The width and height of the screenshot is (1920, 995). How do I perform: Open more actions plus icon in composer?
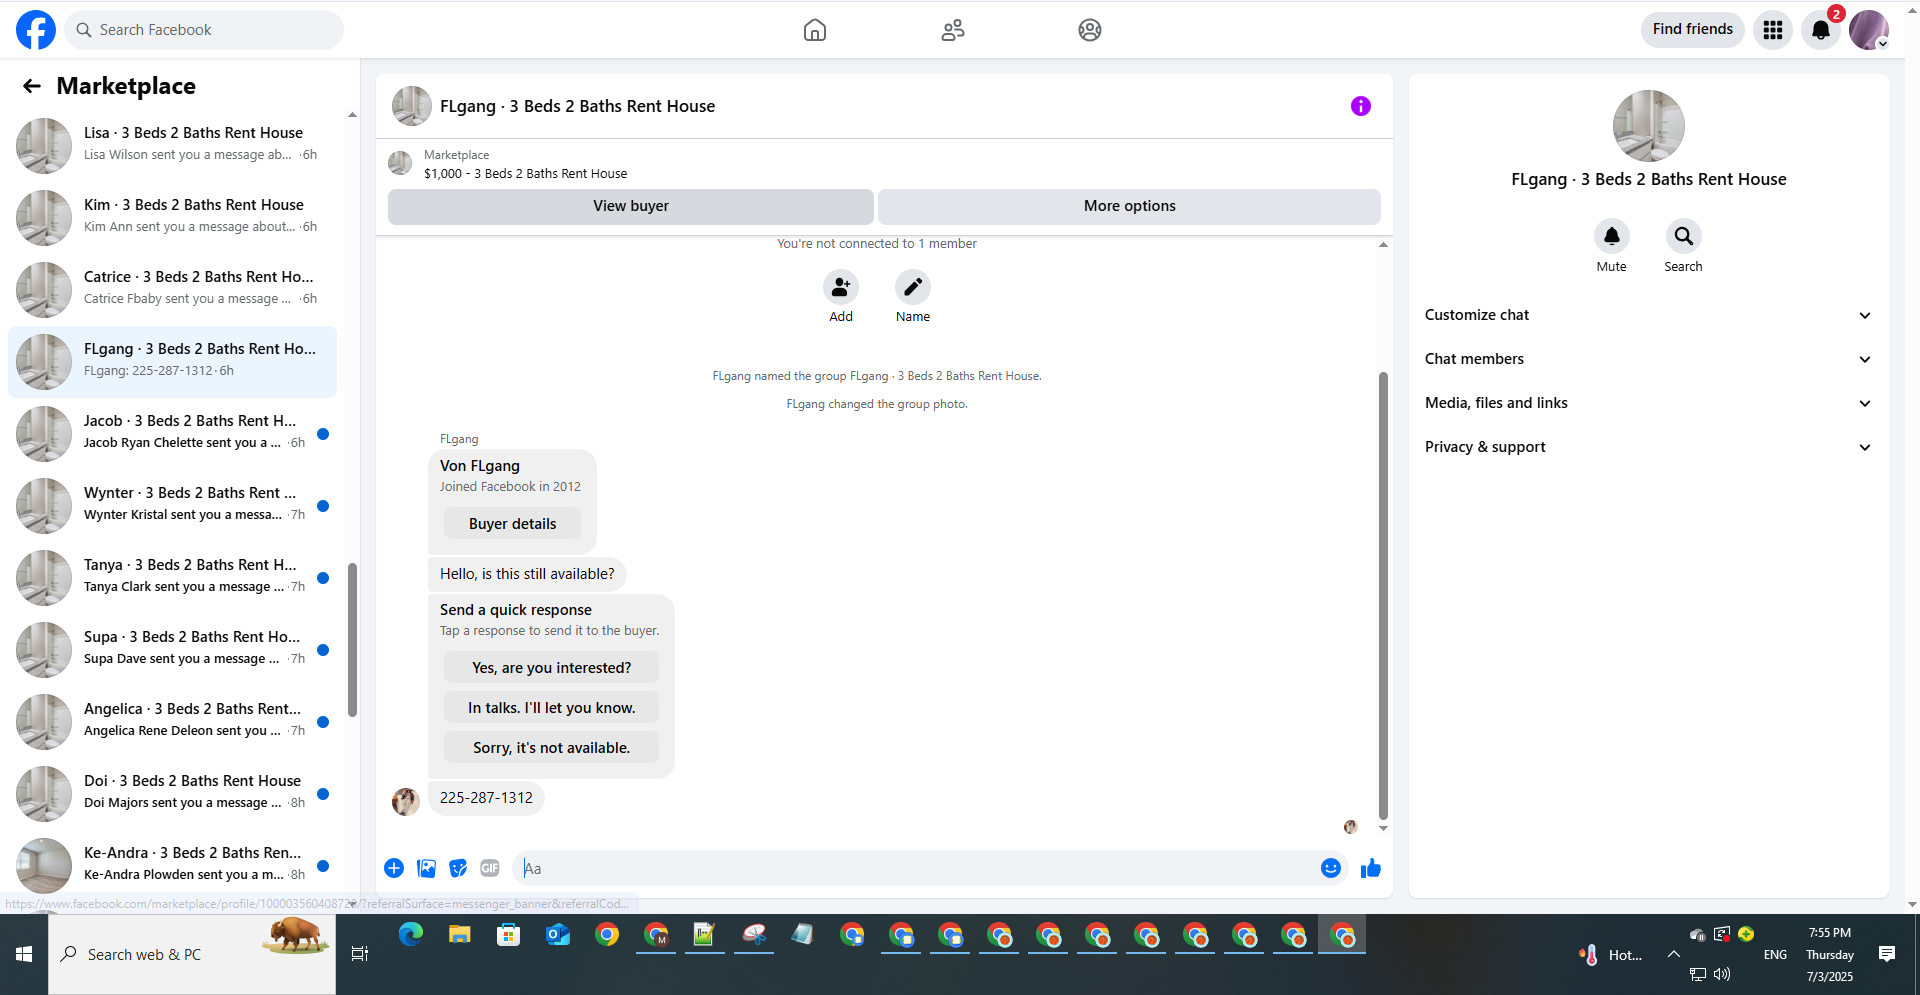394,868
